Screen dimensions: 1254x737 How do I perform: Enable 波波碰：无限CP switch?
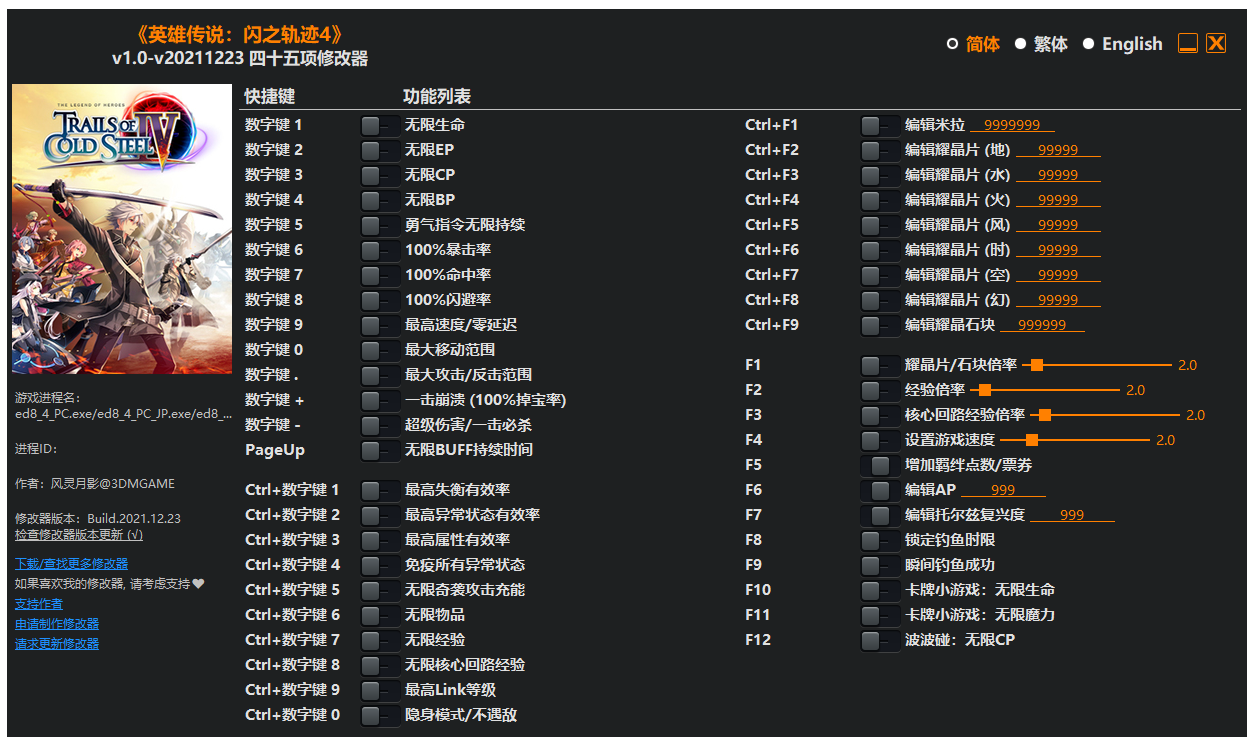point(880,640)
